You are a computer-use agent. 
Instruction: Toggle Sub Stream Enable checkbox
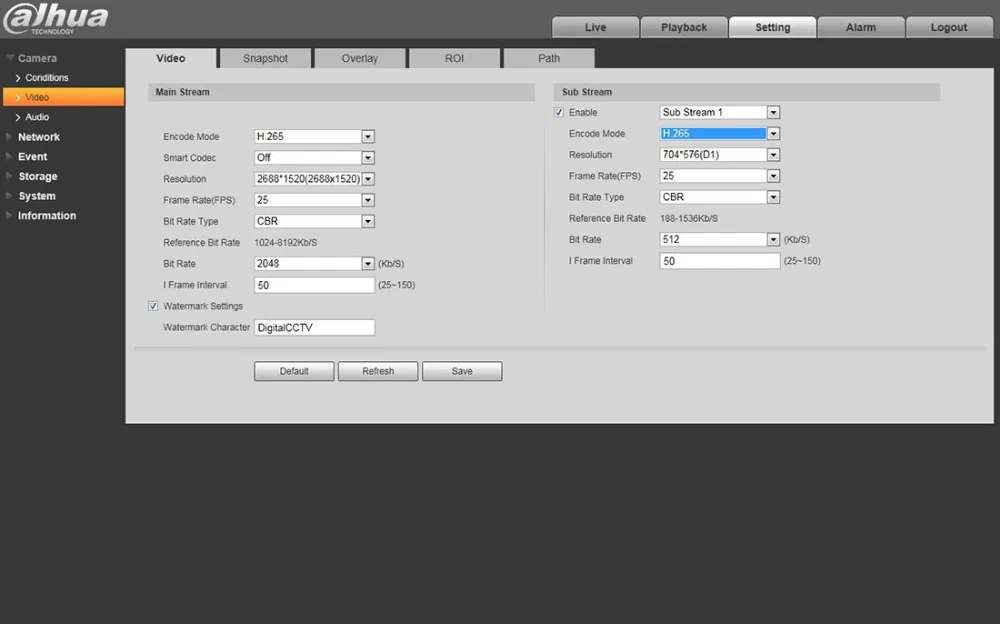pyautogui.click(x=559, y=112)
